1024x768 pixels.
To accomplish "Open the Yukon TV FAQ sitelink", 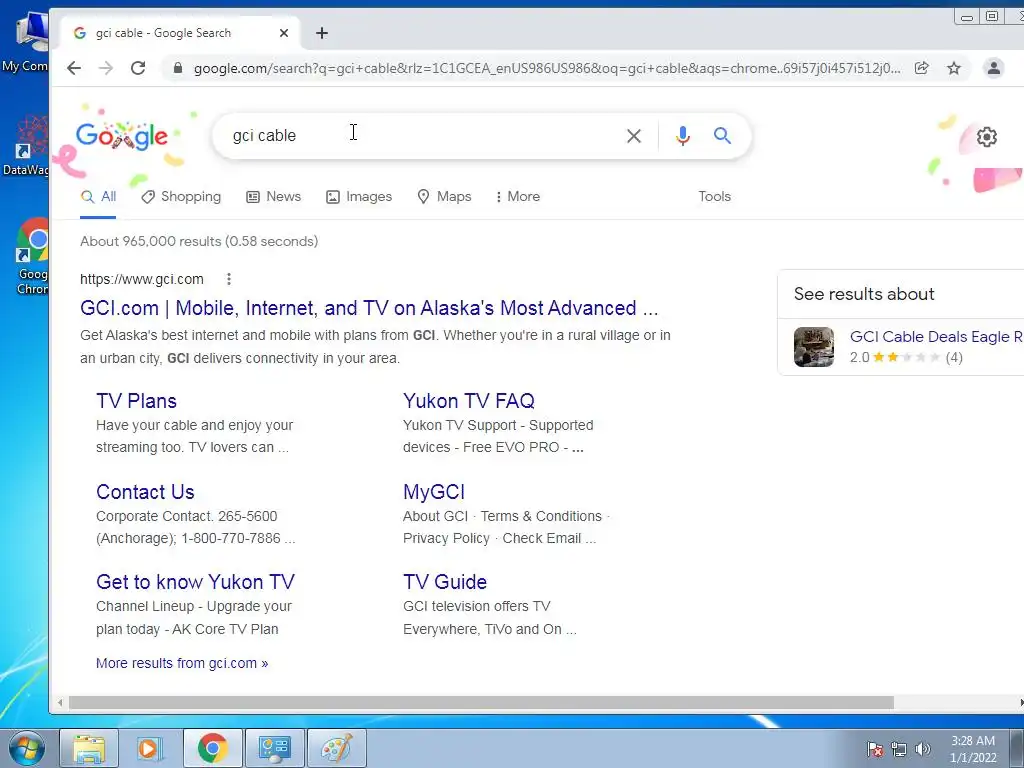I will tap(469, 401).
